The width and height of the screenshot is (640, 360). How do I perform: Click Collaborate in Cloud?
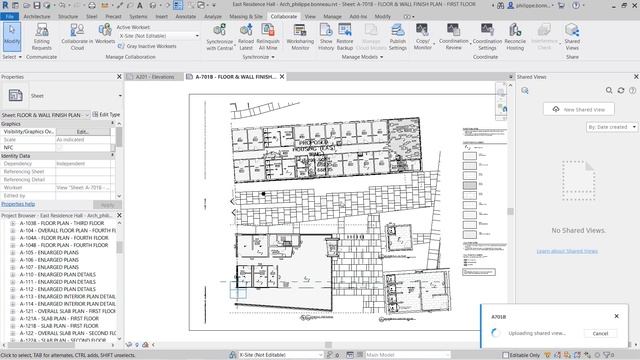(77, 37)
